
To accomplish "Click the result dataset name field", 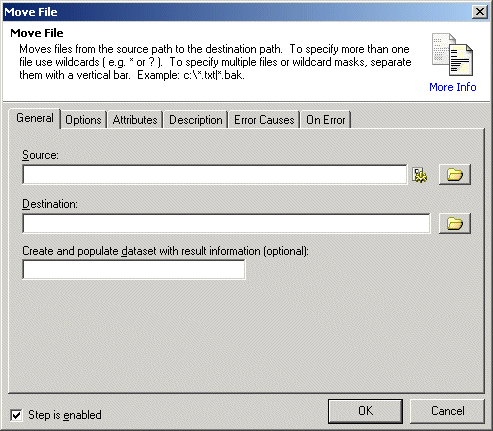I will [134, 269].
